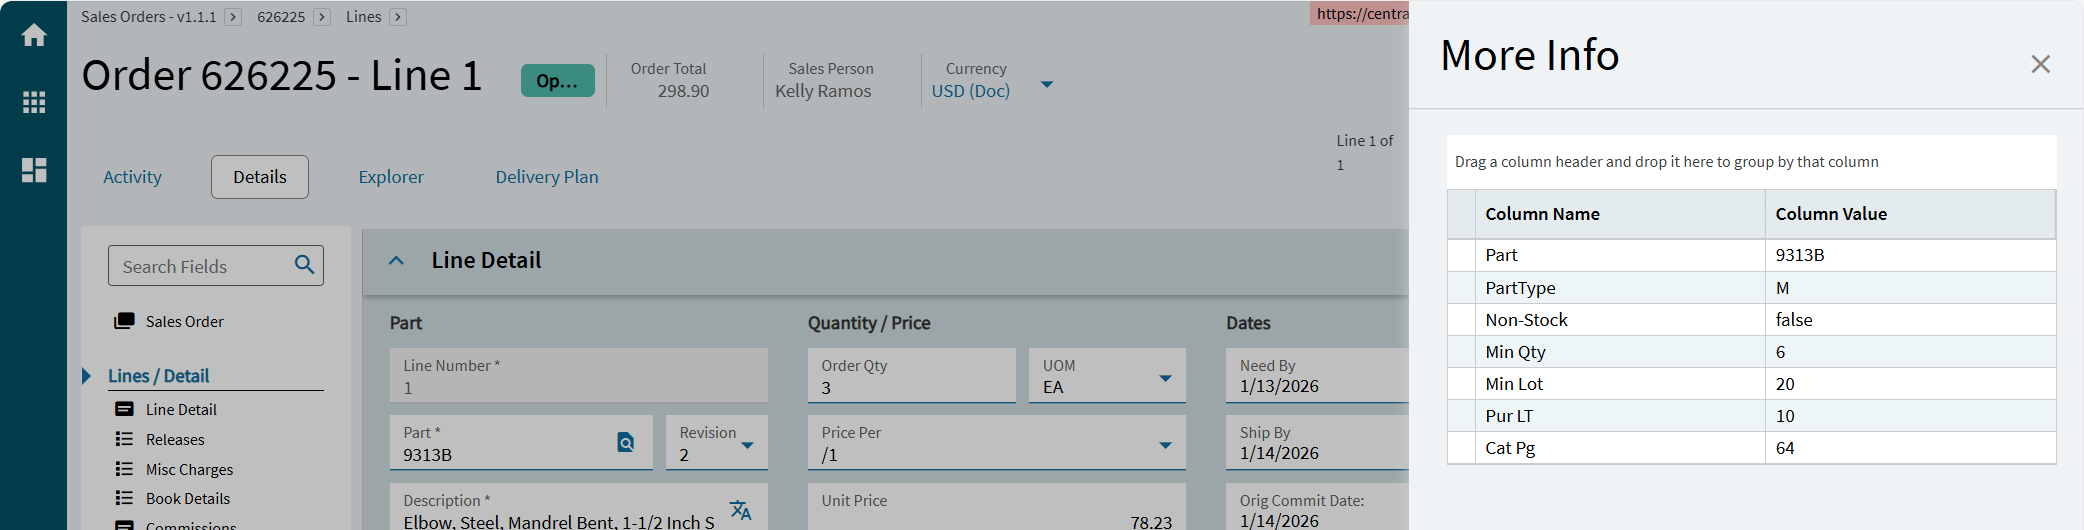Click the Description translate icon
Image resolution: width=2084 pixels, height=530 pixels.
pos(740,510)
